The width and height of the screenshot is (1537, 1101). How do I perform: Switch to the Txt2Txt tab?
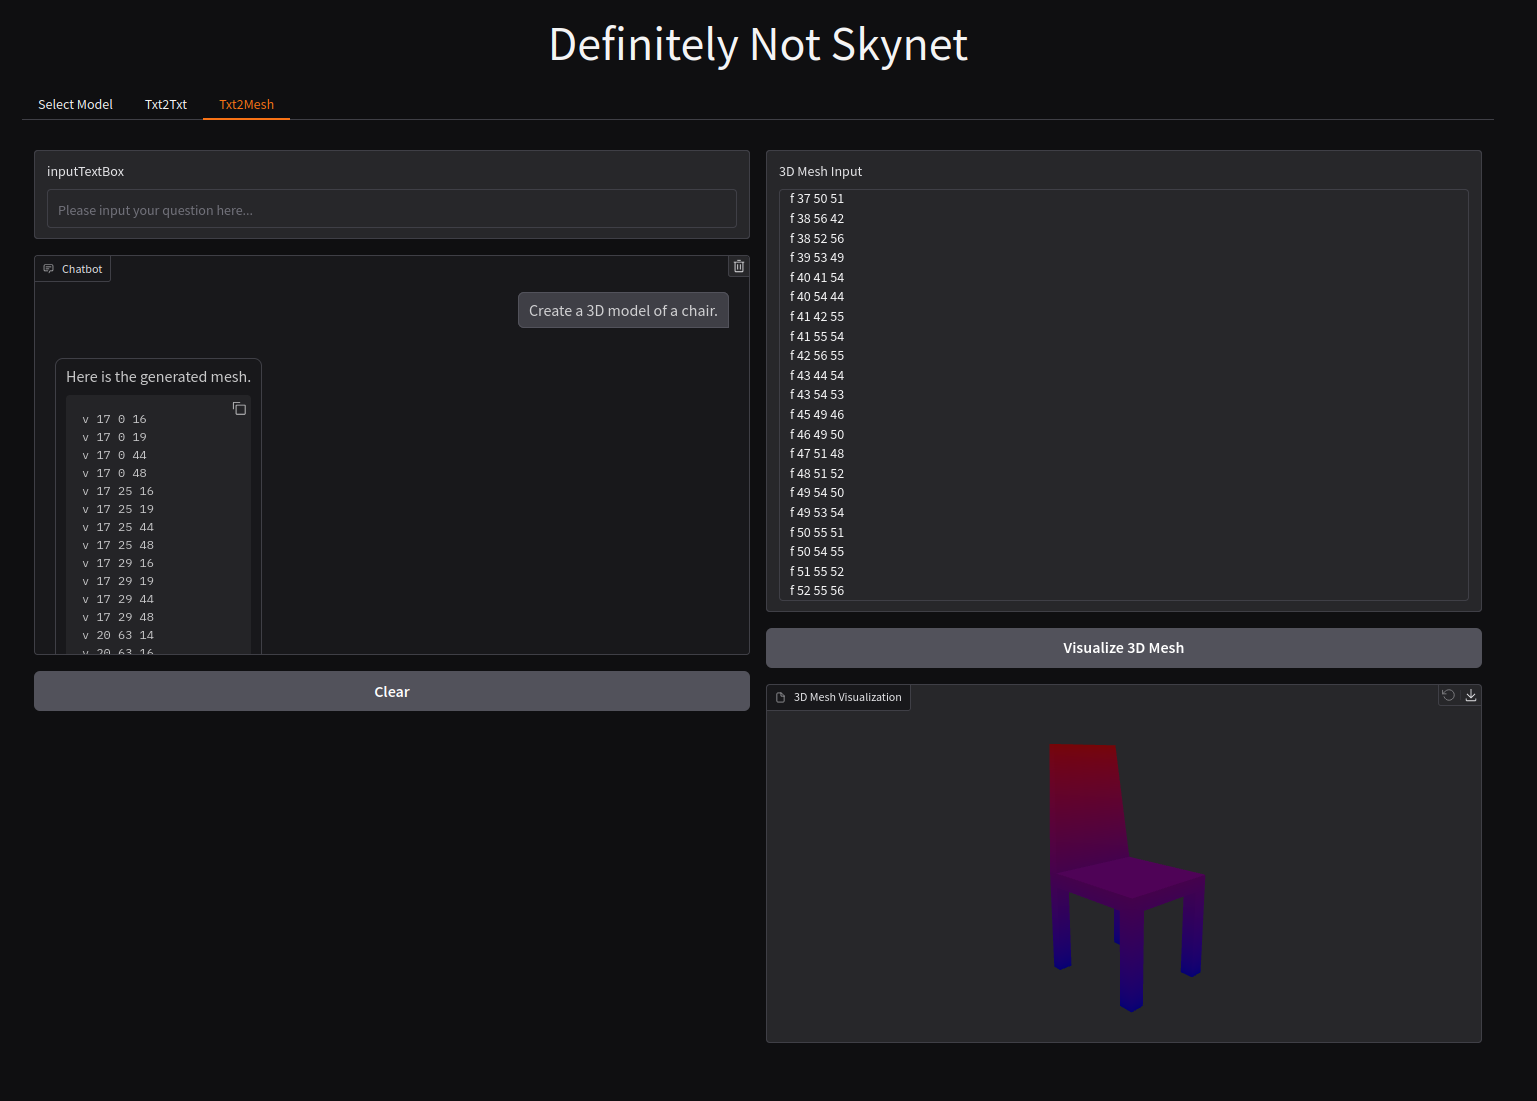pos(166,104)
